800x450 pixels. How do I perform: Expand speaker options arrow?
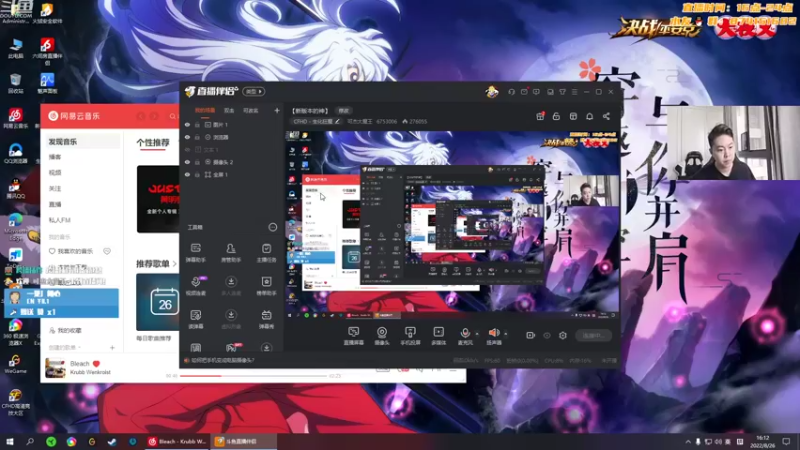pos(506,334)
